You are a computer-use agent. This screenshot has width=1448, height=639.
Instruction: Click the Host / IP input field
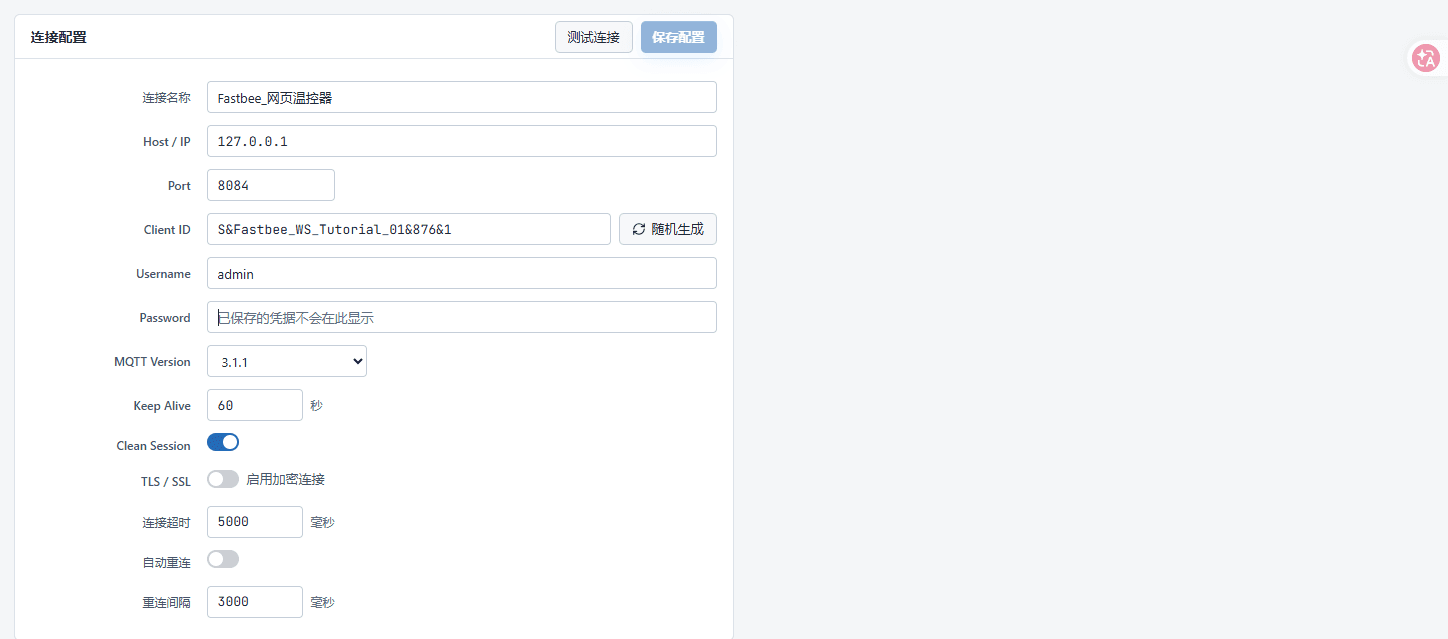click(x=462, y=141)
